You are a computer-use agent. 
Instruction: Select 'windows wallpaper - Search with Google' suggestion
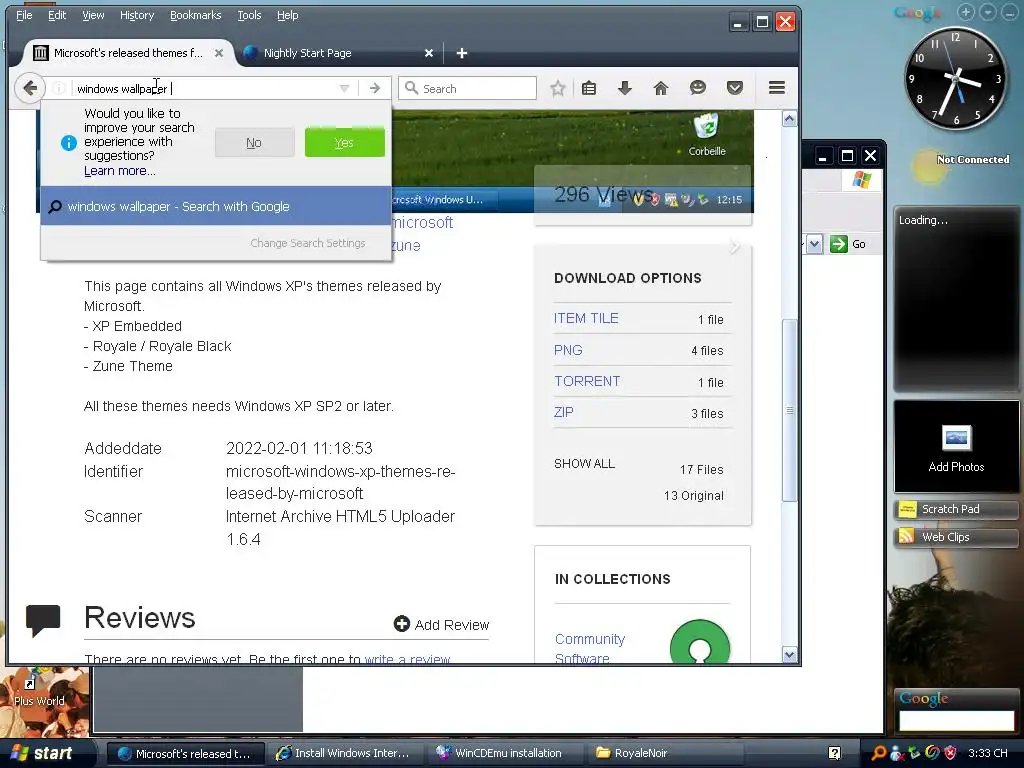[x=216, y=206]
